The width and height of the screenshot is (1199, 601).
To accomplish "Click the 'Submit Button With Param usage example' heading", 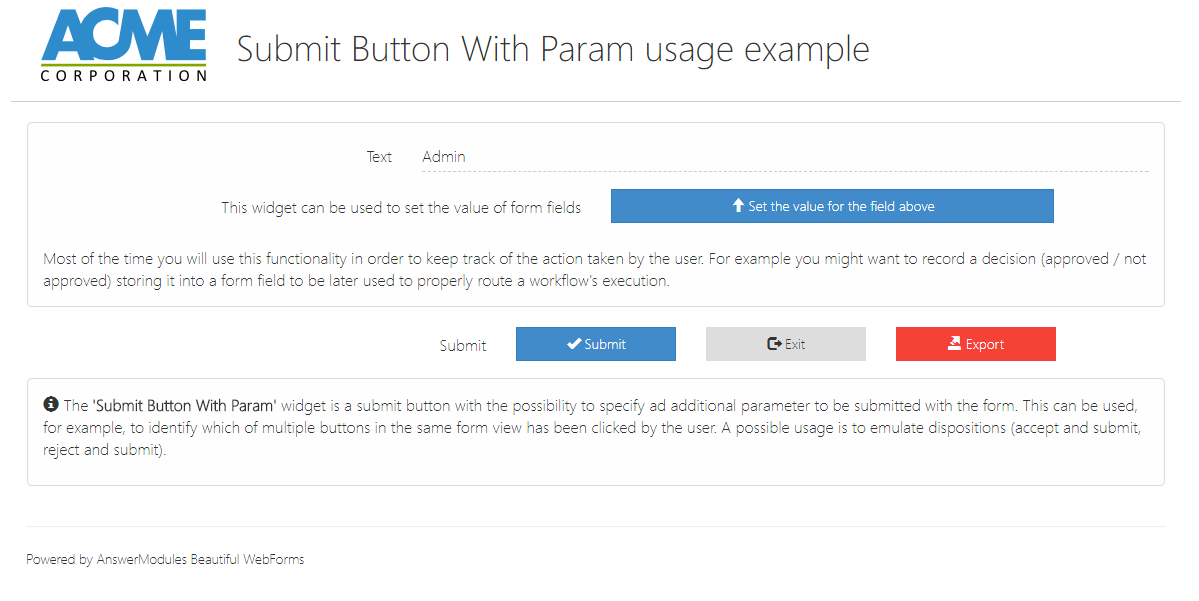I will point(553,49).
